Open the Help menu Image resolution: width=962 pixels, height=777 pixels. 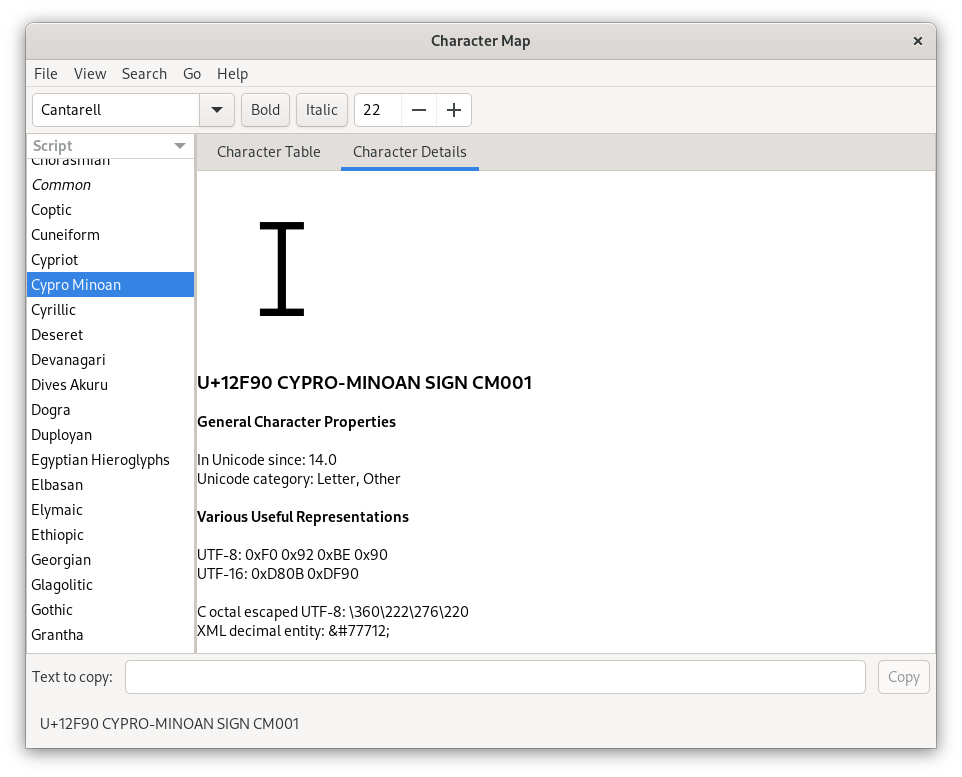pos(232,74)
